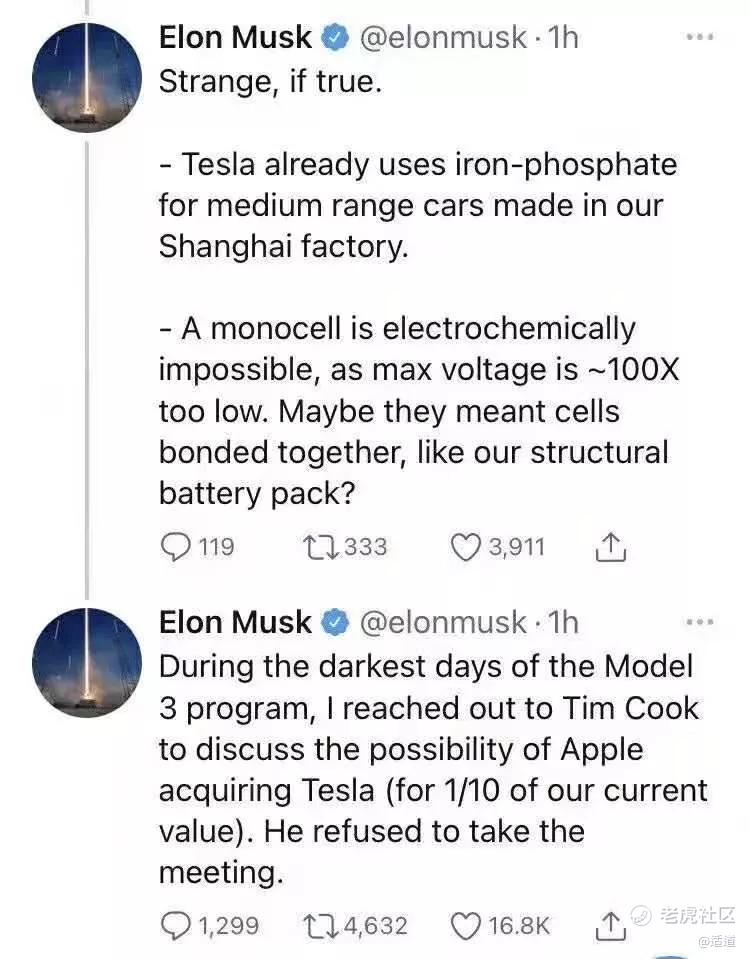Like the tweet with 3,911 likes

click(467, 546)
